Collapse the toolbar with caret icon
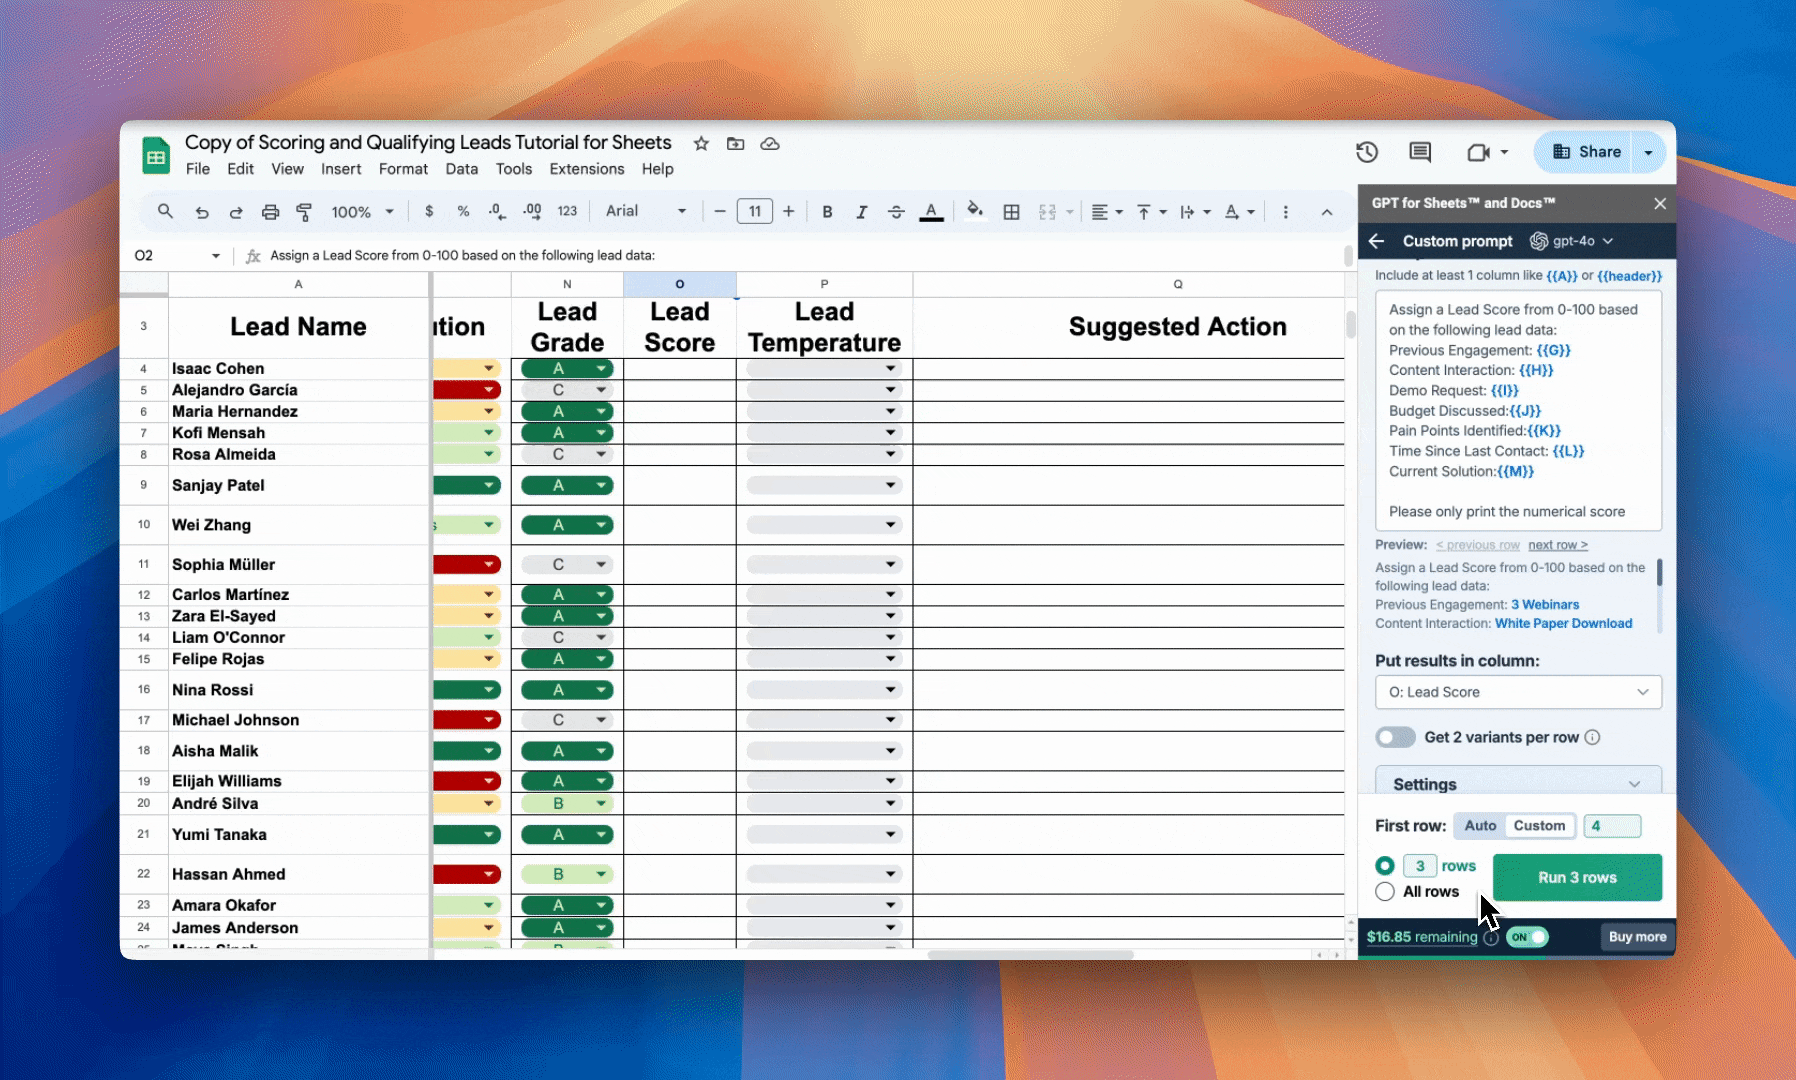This screenshot has width=1796, height=1080. tap(1327, 211)
